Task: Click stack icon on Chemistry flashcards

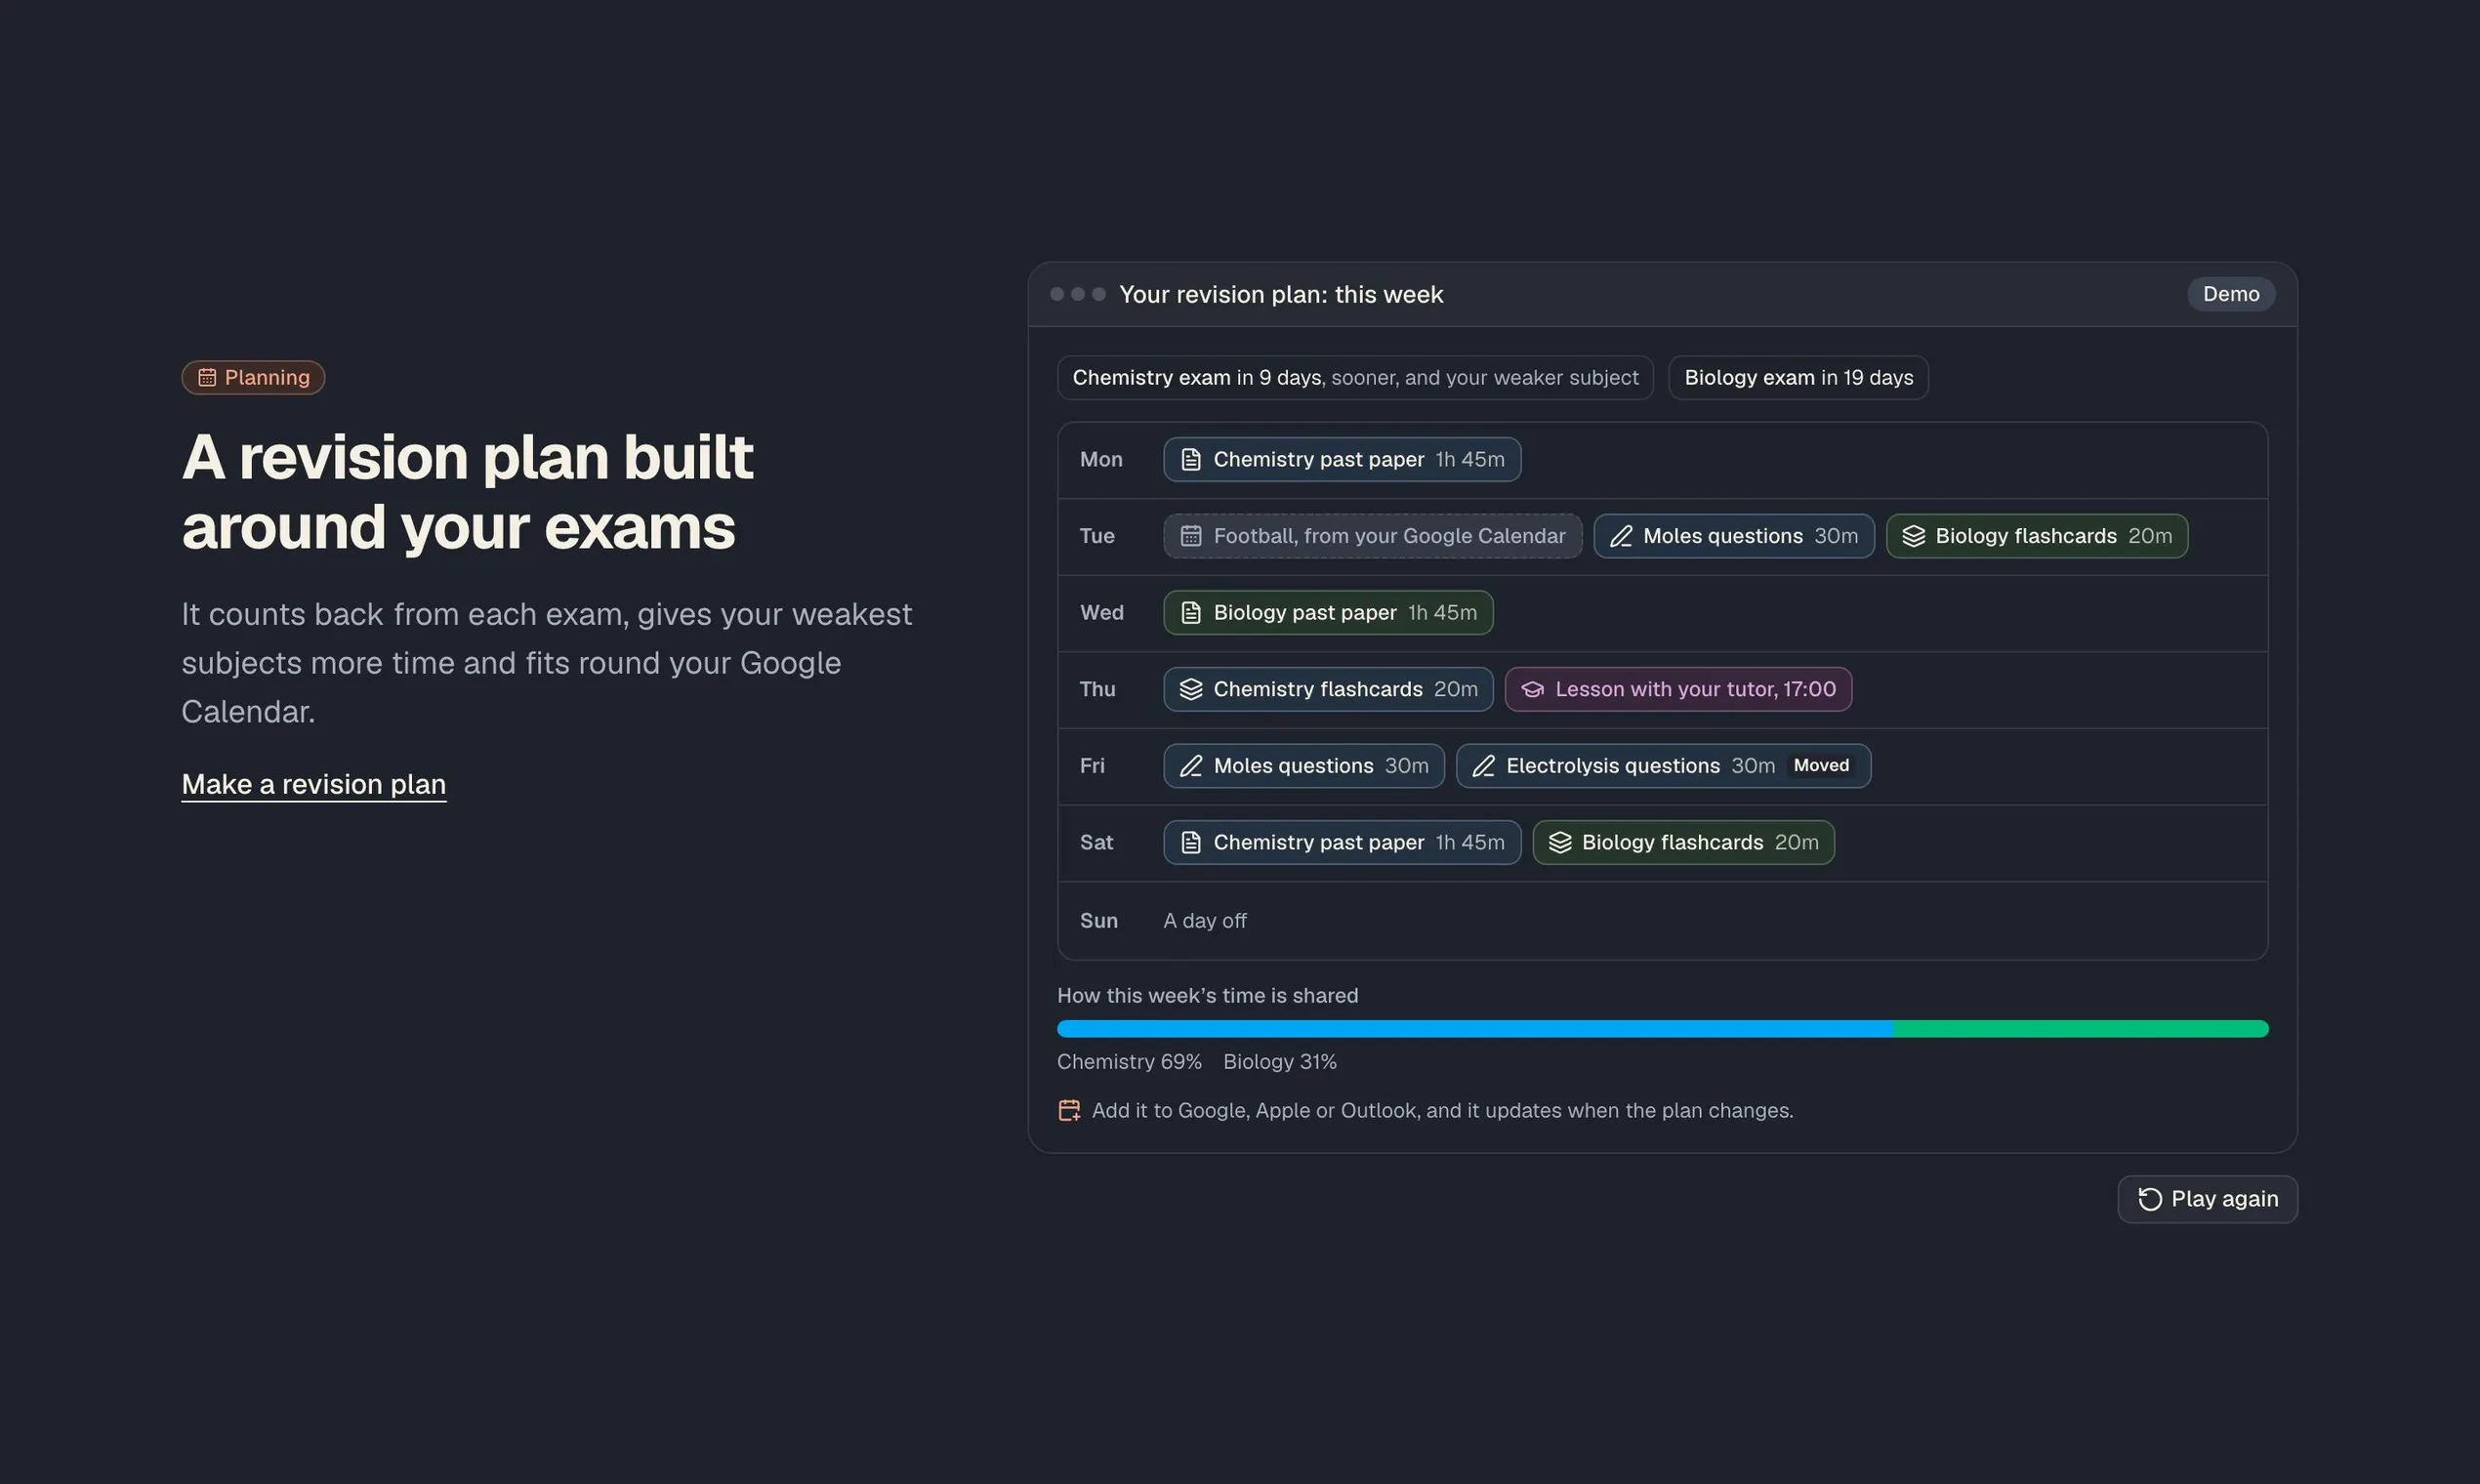Action: (x=1190, y=689)
